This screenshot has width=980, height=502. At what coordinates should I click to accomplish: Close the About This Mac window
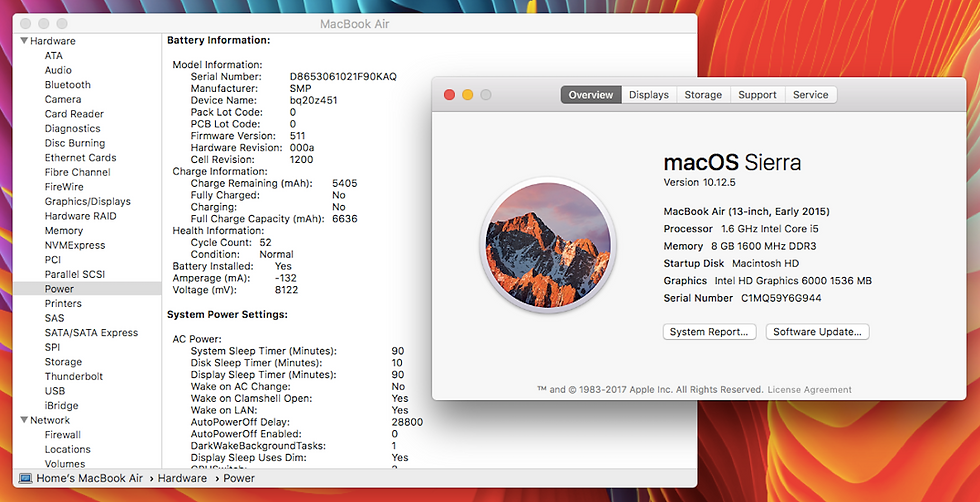[x=449, y=95]
